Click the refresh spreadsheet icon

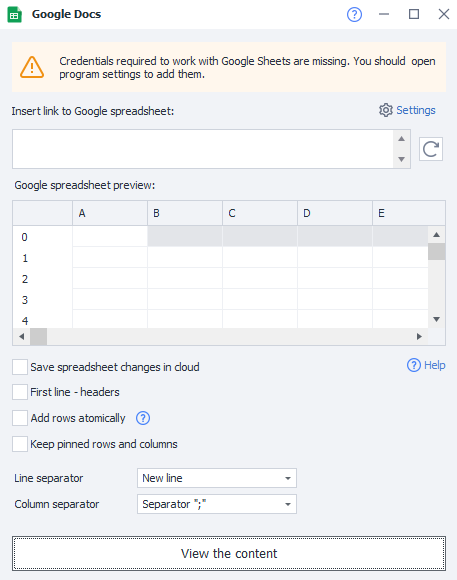[431, 149]
